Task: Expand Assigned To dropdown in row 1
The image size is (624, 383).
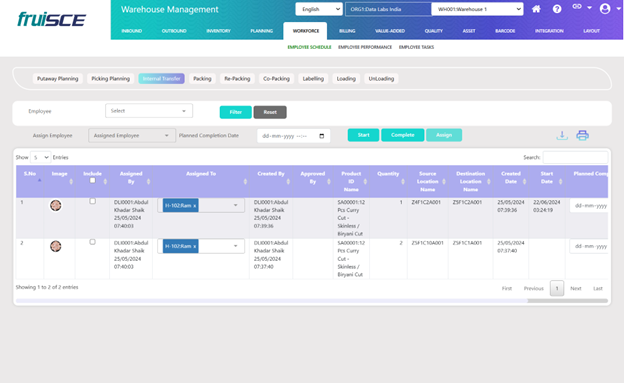Action: coord(235,205)
